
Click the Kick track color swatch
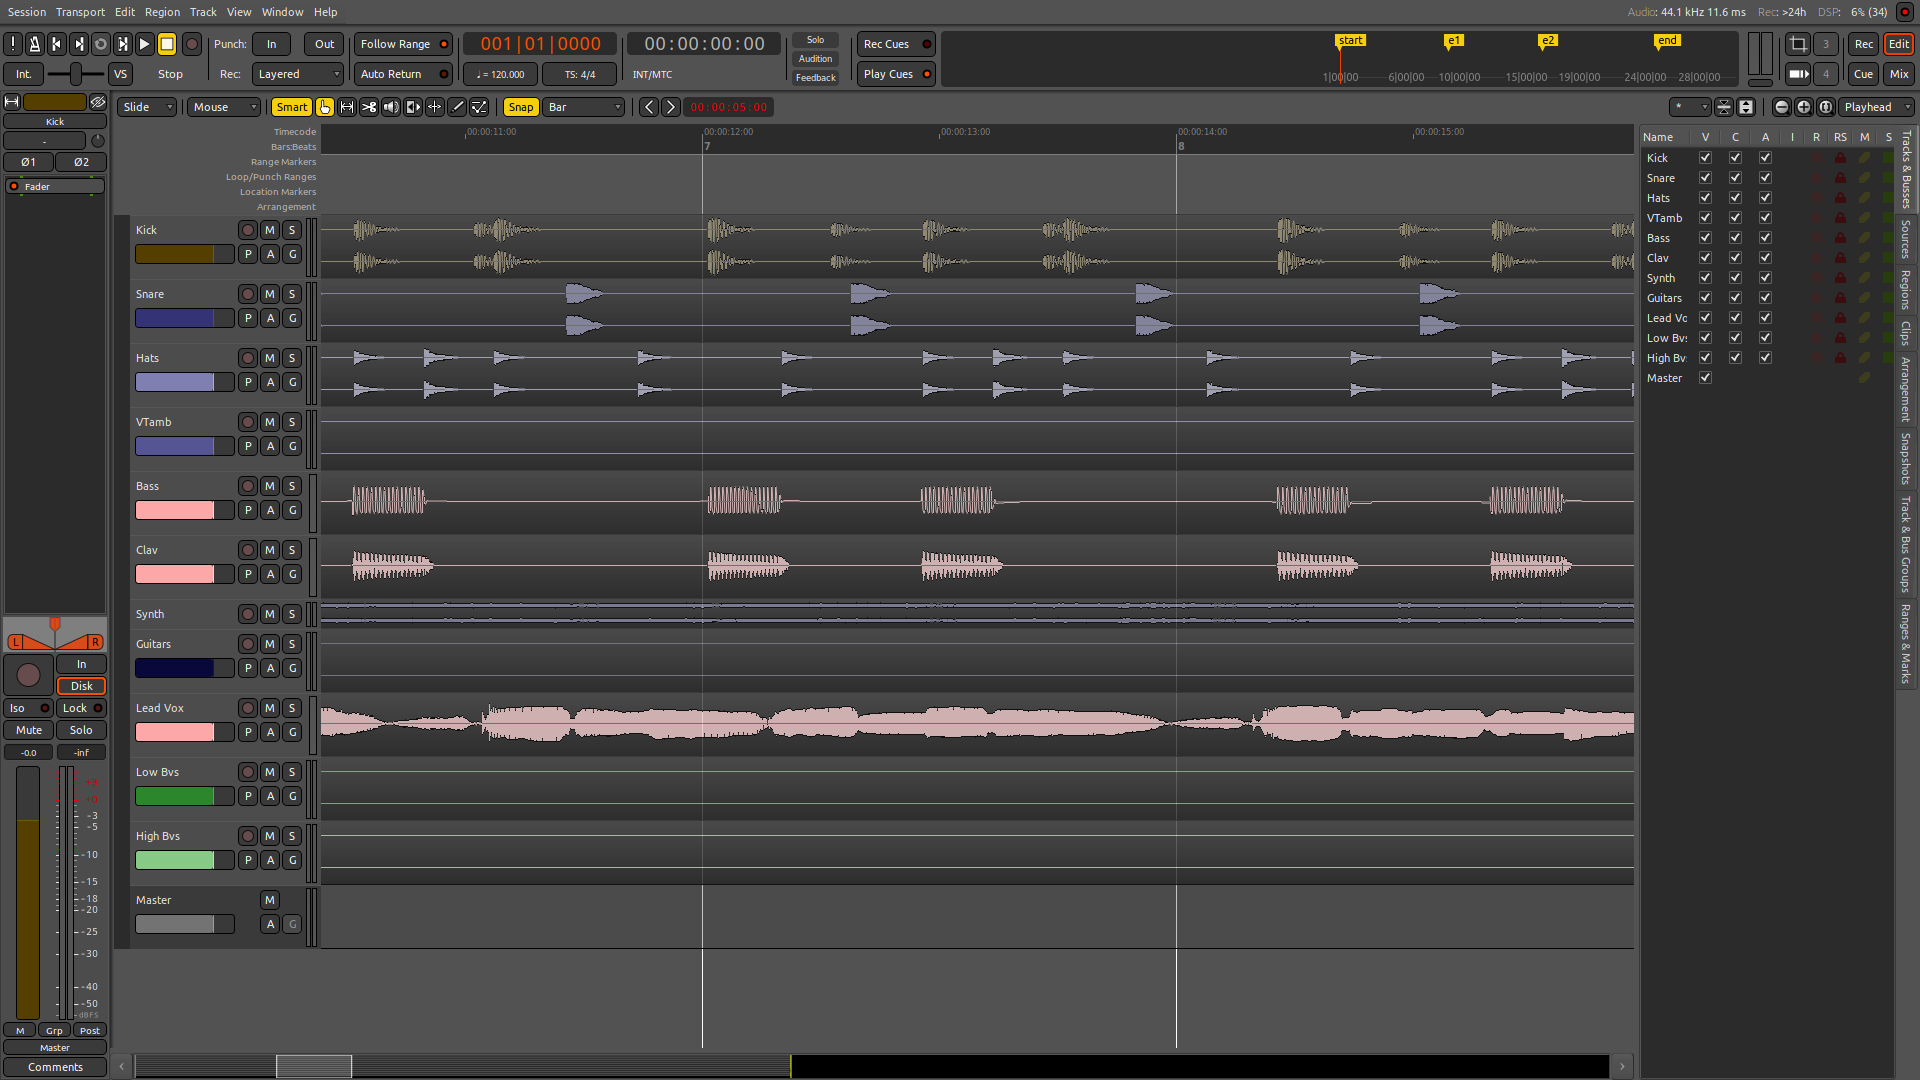coord(176,254)
